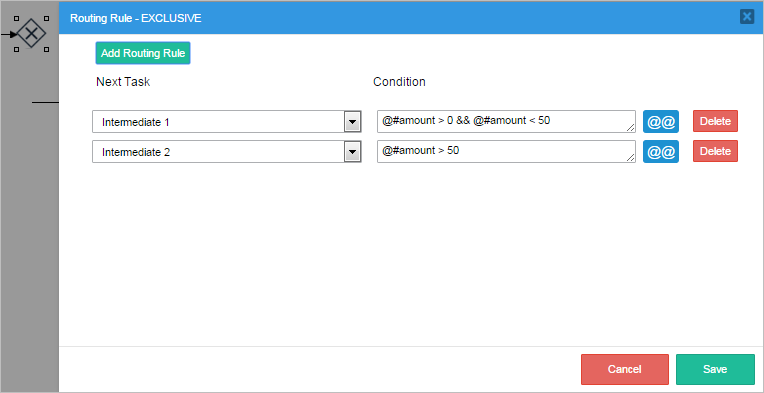The height and width of the screenshot is (393, 764).
Task: Click resize grip of first condition box
Action: (630, 128)
